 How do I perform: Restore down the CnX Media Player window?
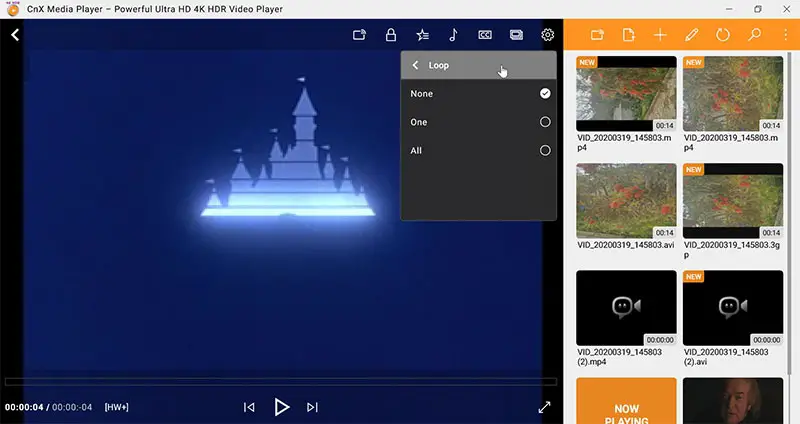pyautogui.click(x=758, y=9)
